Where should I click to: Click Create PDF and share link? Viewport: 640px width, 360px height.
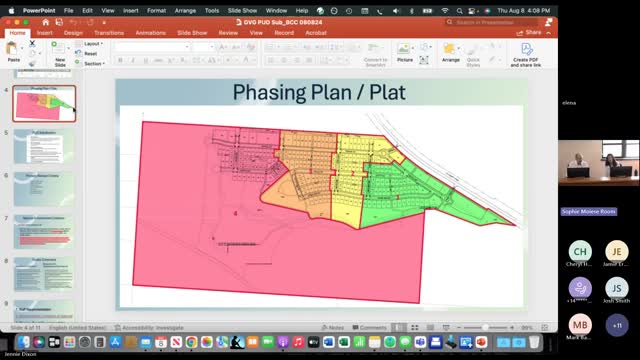pyautogui.click(x=526, y=55)
